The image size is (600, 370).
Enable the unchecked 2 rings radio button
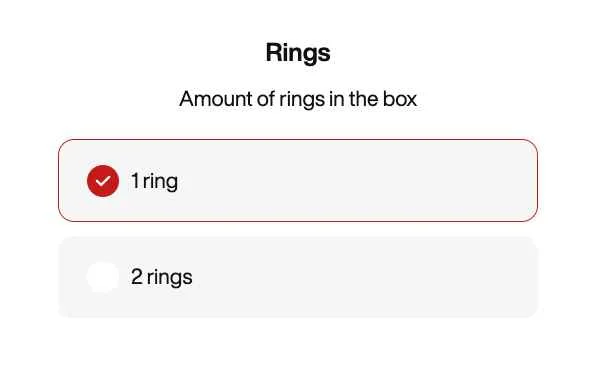(x=103, y=277)
